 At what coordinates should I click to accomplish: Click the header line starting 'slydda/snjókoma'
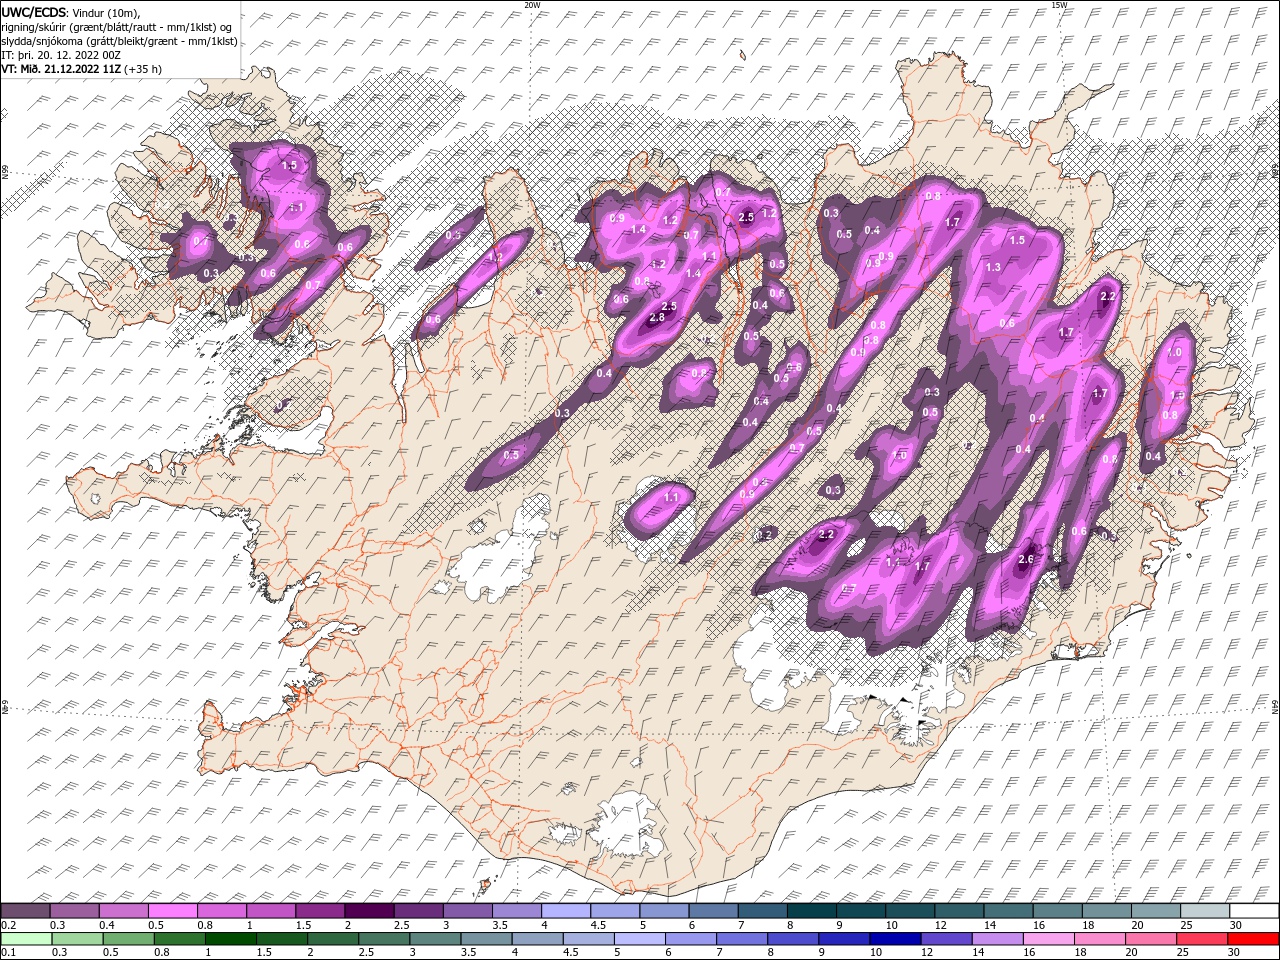[x=119, y=40]
